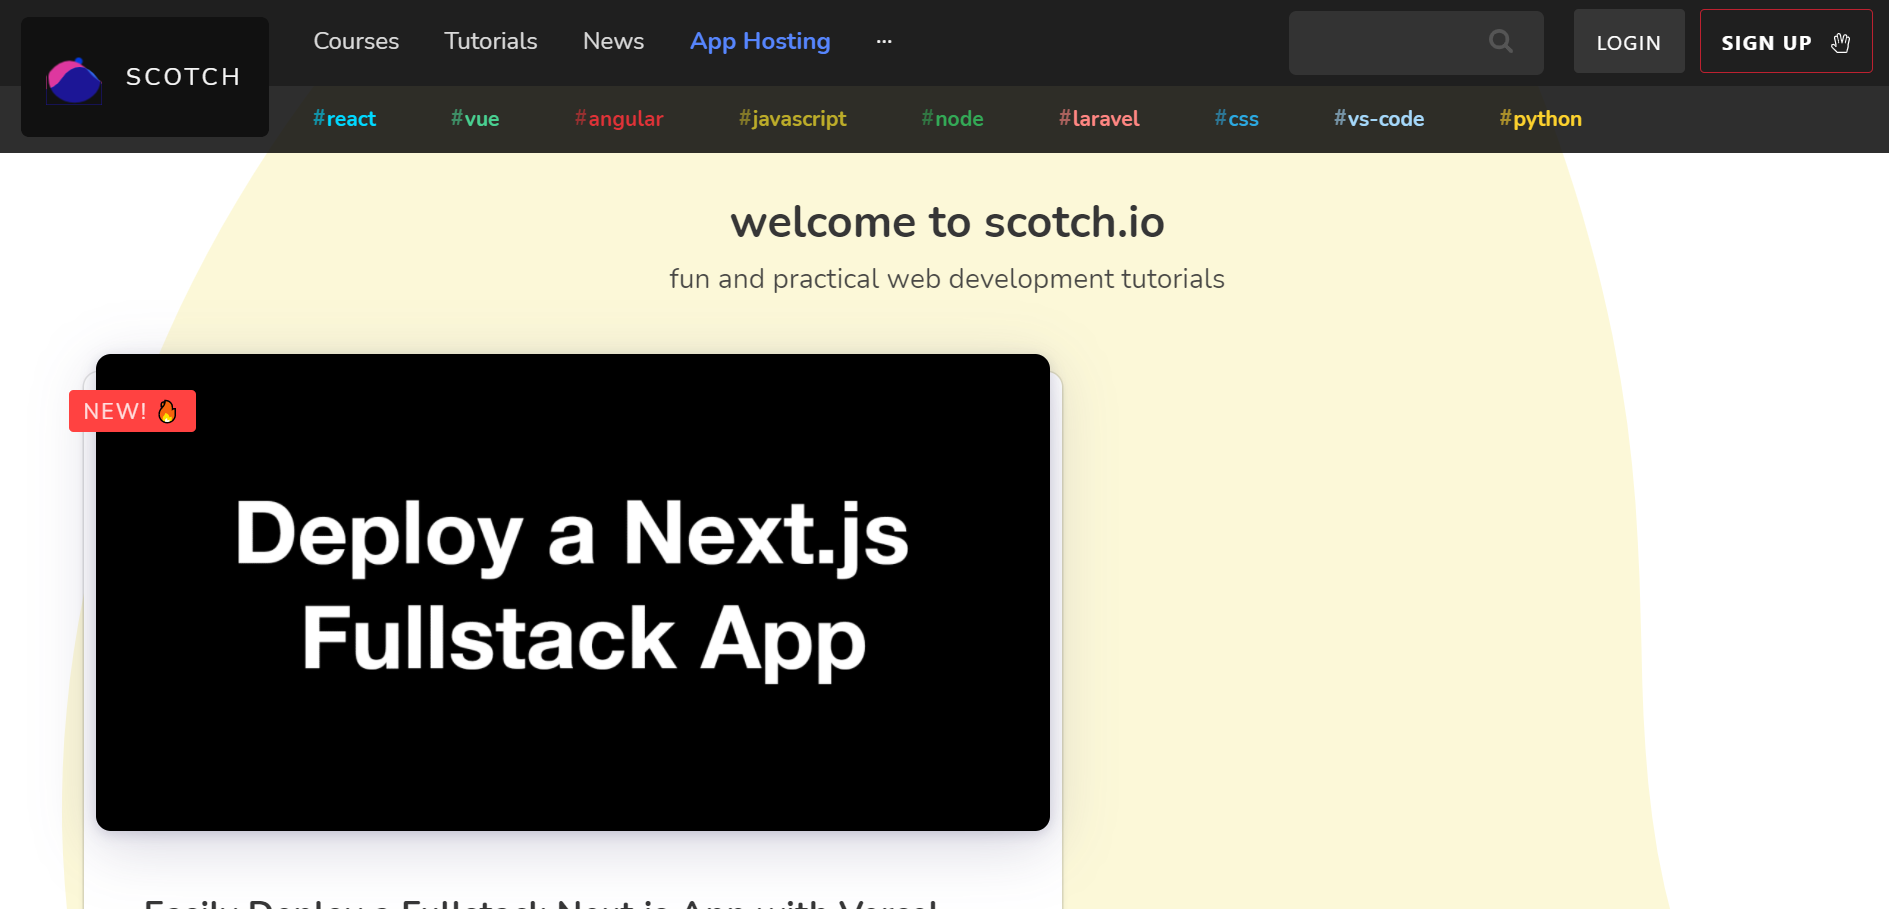Click the SCOTCH brand text

[x=183, y=77]
